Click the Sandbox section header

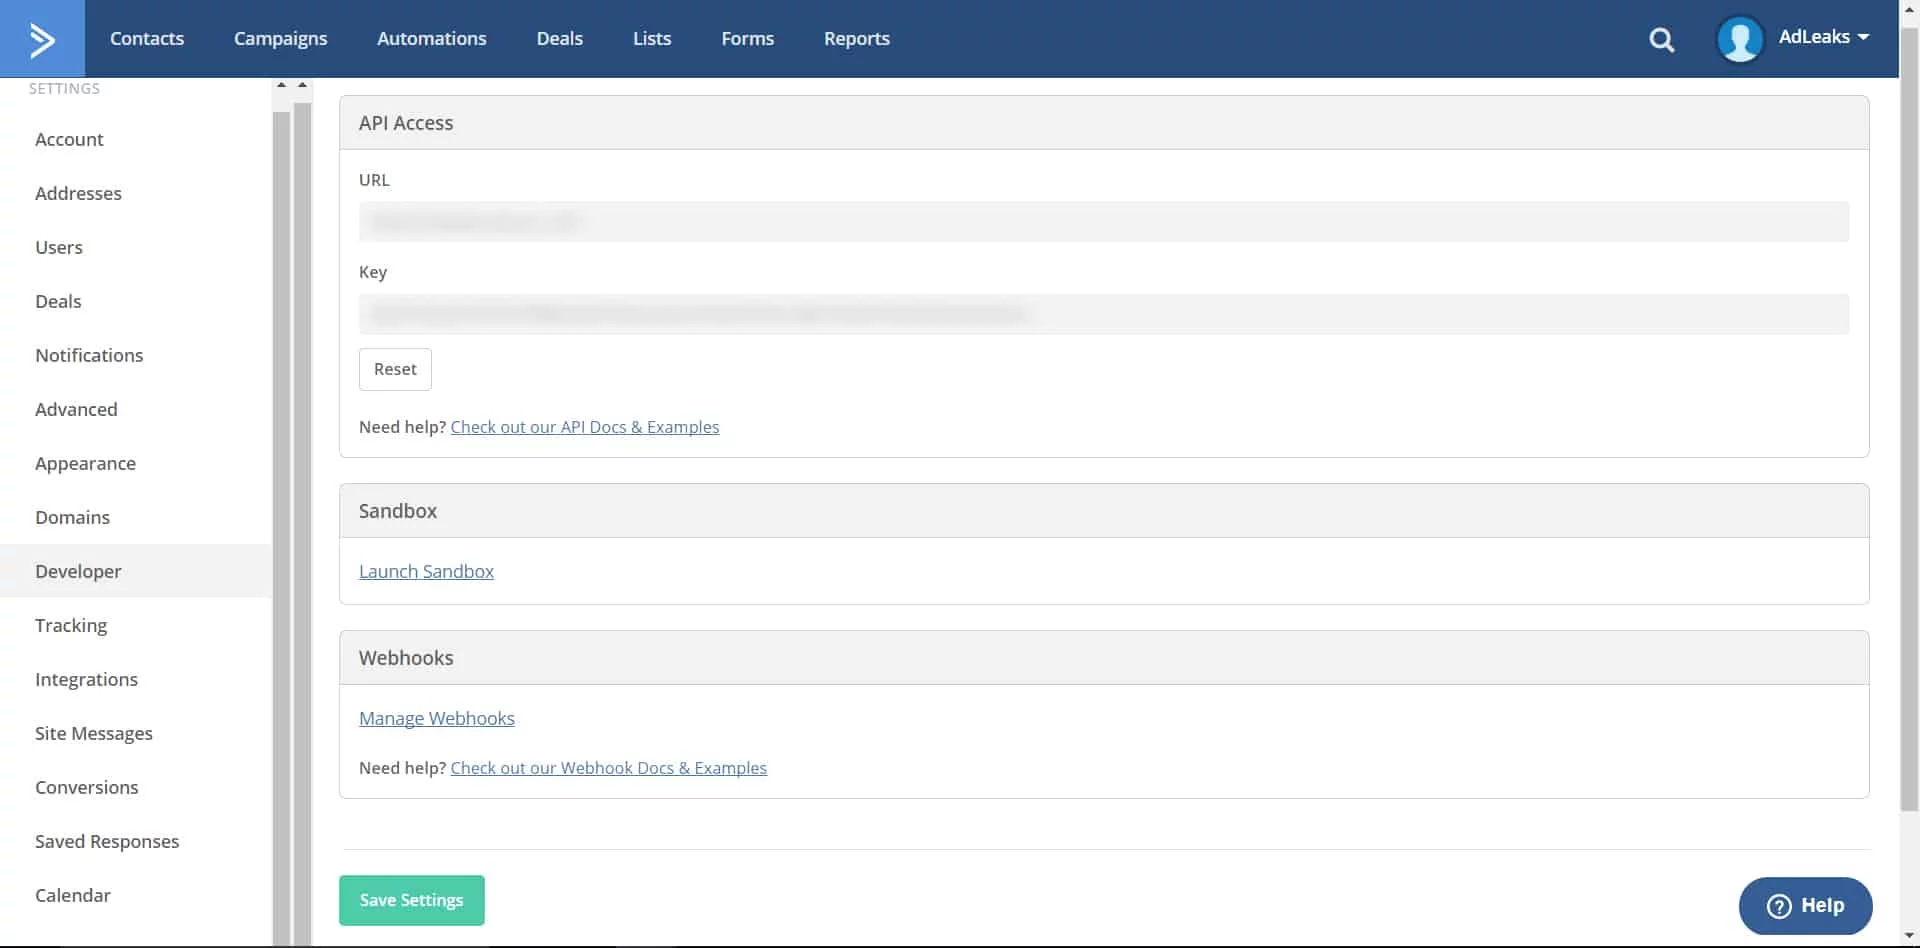click(x=1104, y=511)
